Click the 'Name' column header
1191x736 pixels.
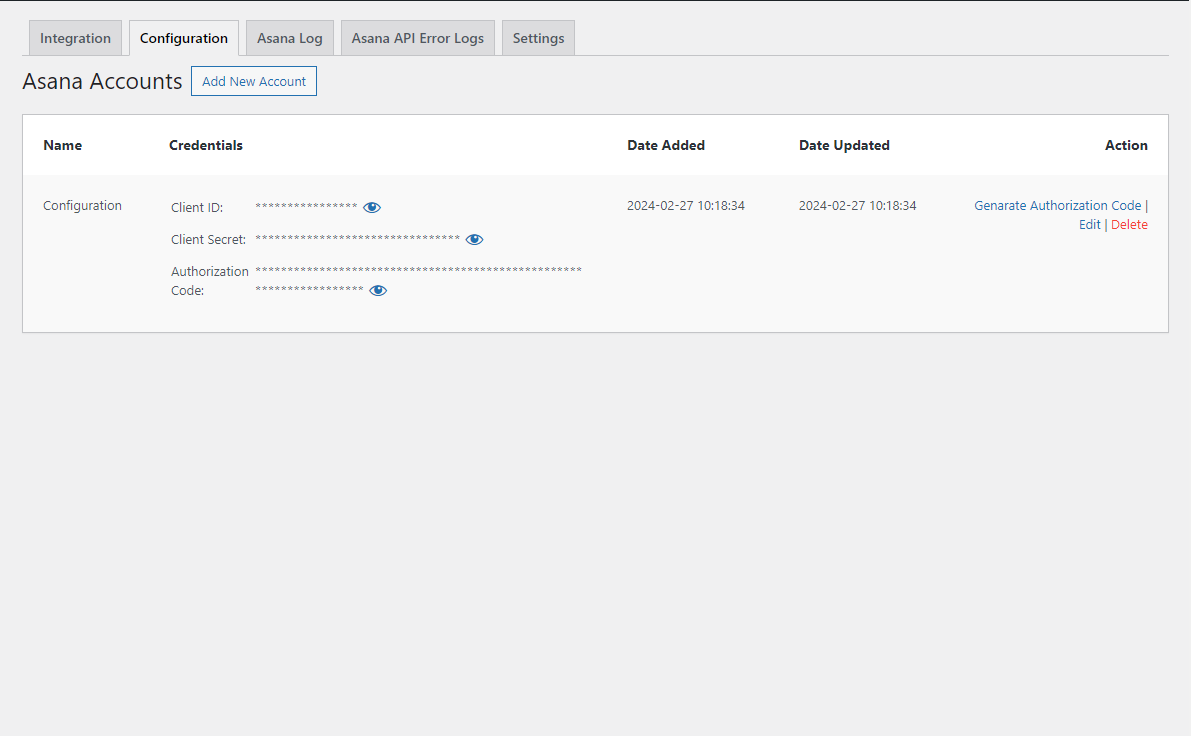click(x=62, y=145)
